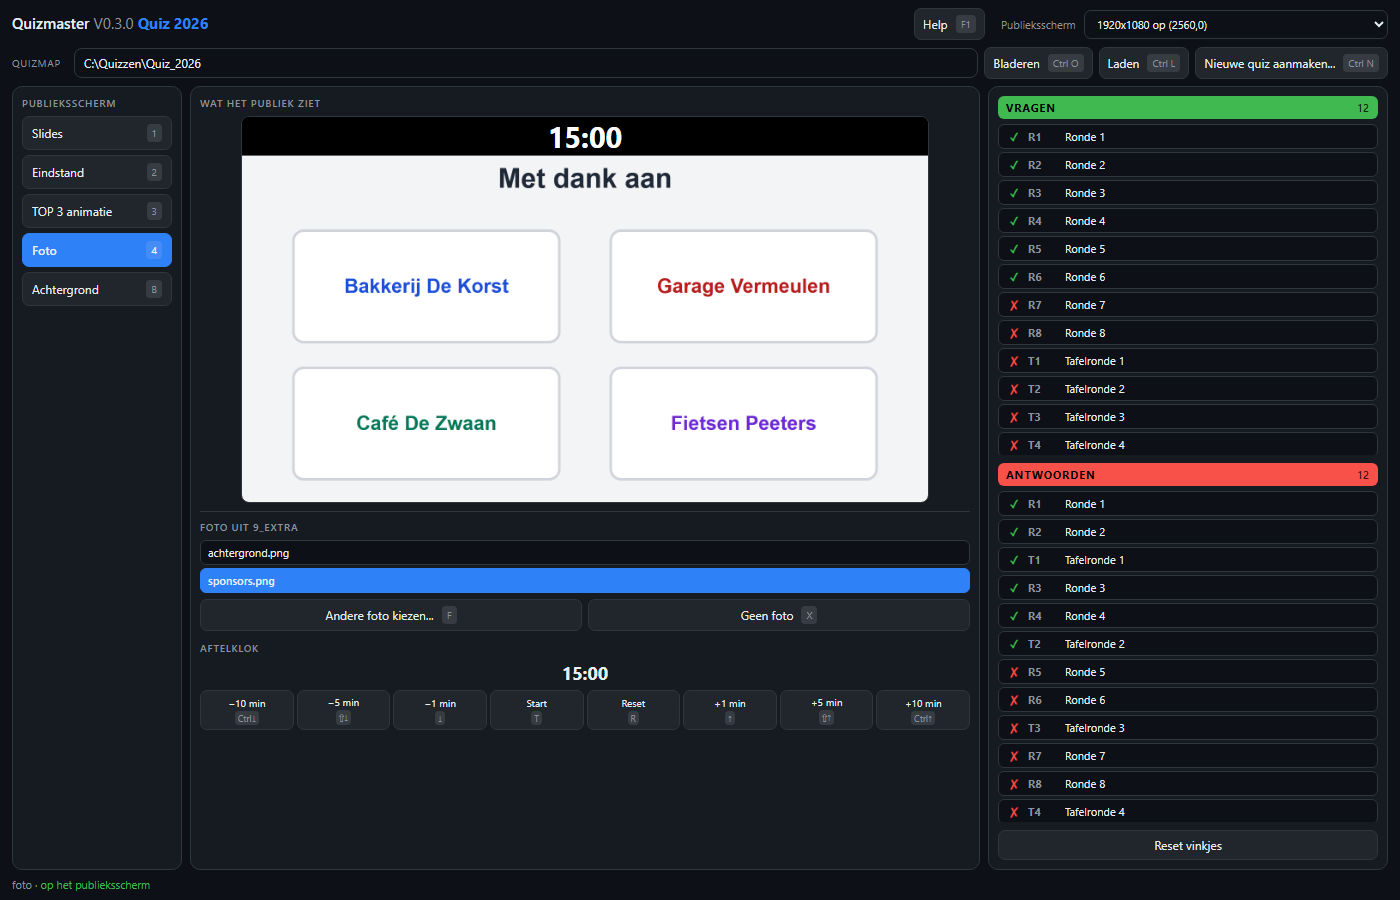Click the 15:00 value under Aftelklok
Screen dimensions: 1400x900
[x=585, y=674]
